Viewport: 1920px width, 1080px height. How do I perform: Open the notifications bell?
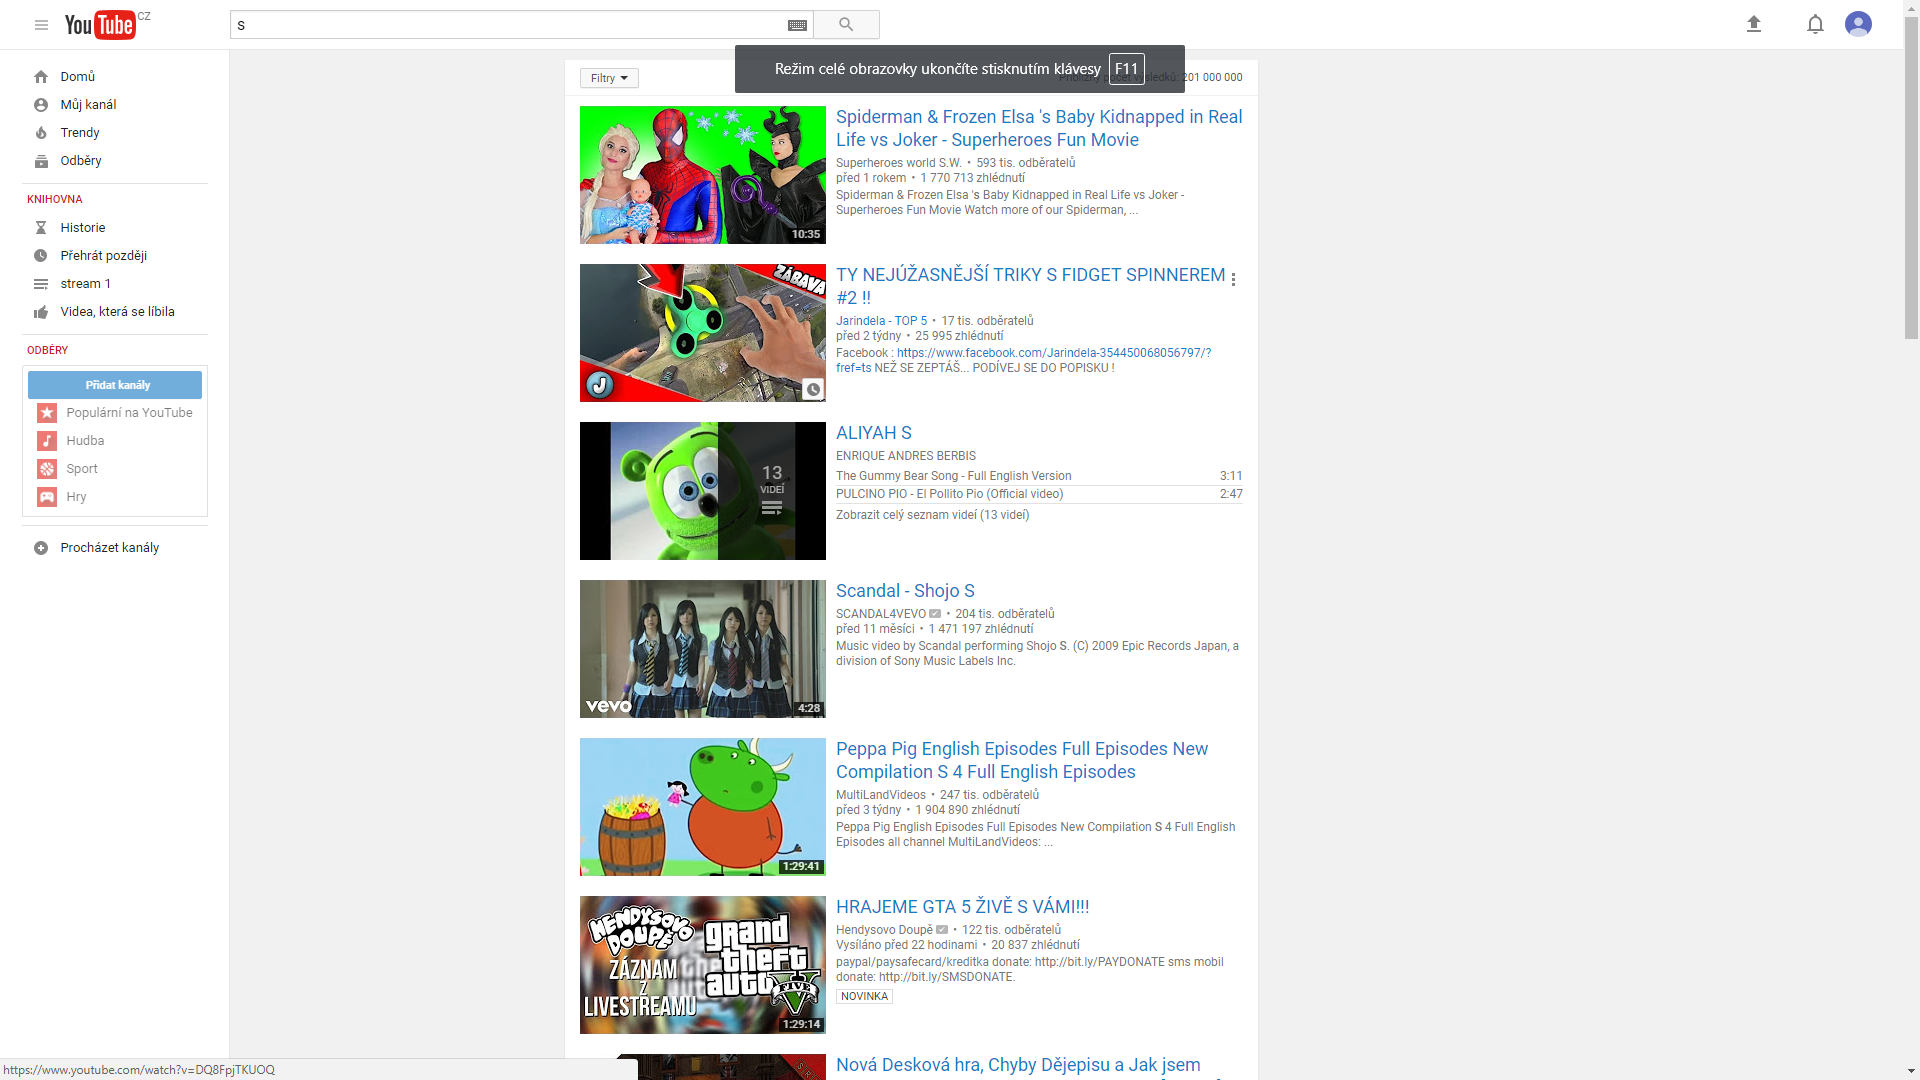(x=1815, y=24)
